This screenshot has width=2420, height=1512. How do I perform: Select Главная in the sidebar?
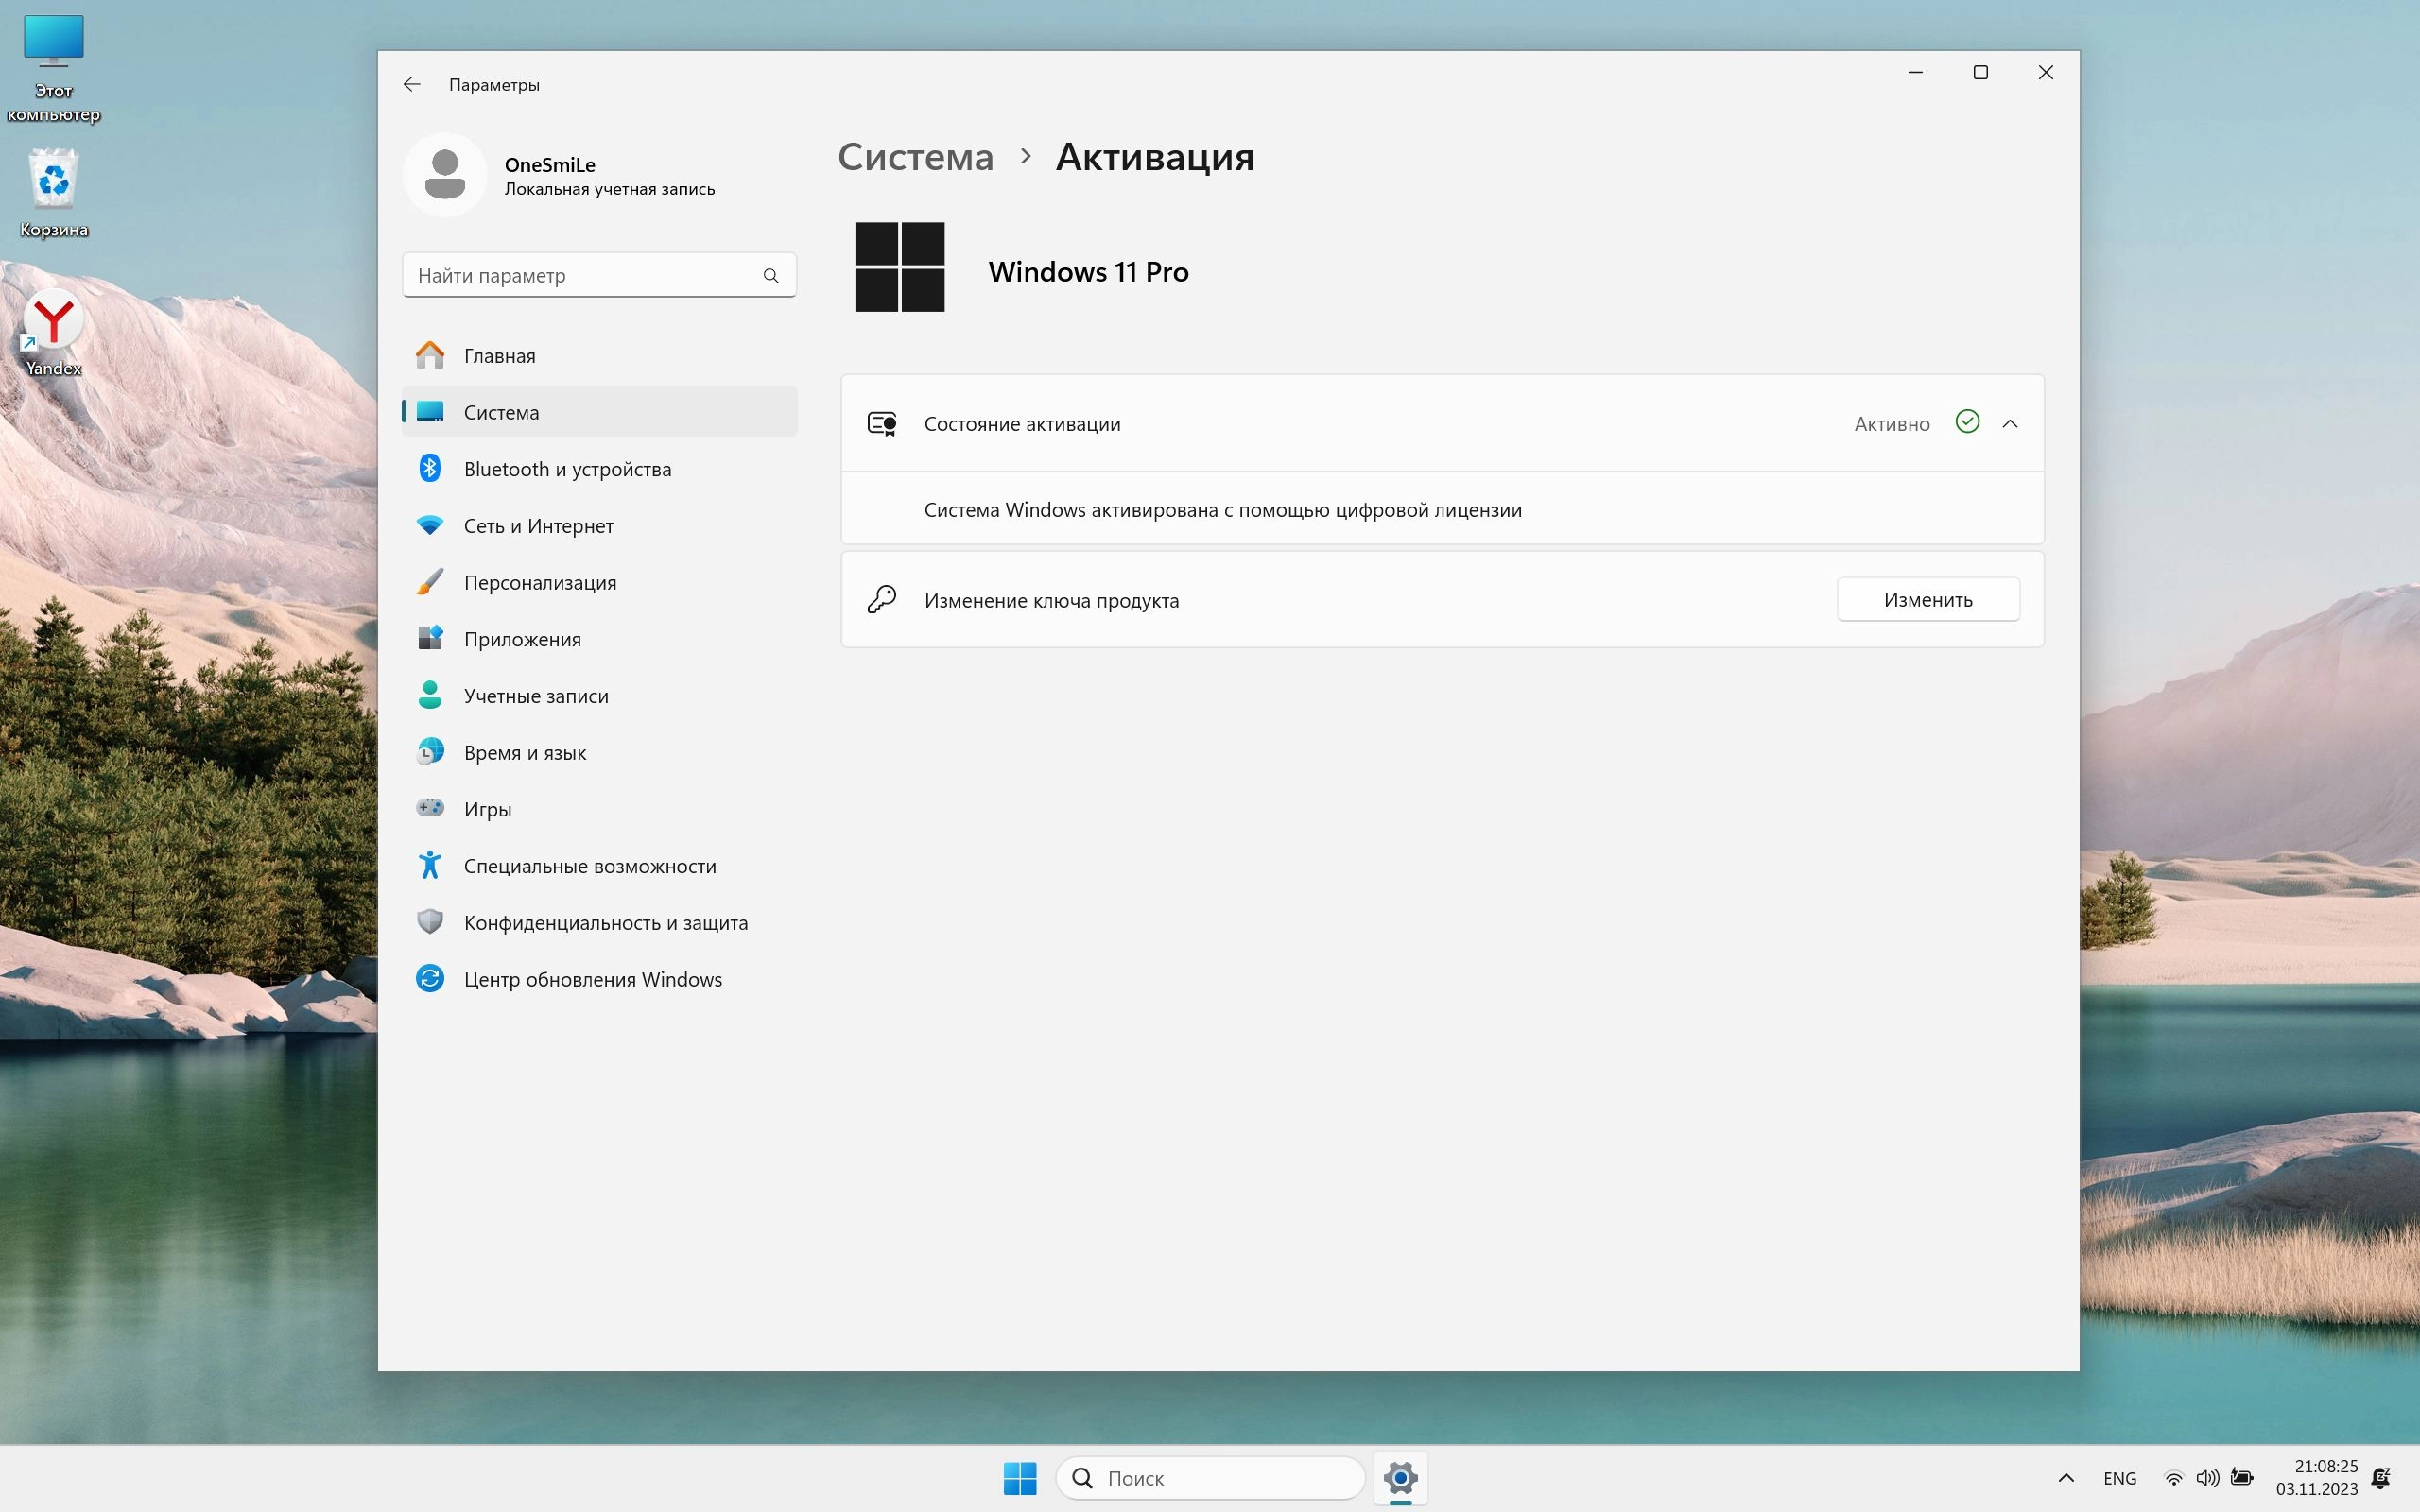pyautogui.click(x=499, y=356)
